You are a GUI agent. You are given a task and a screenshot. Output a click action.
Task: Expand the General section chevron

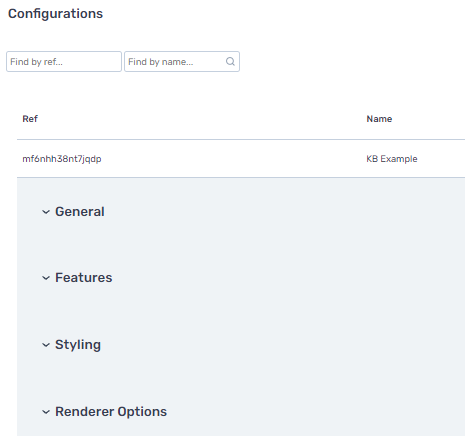(46, 212)
